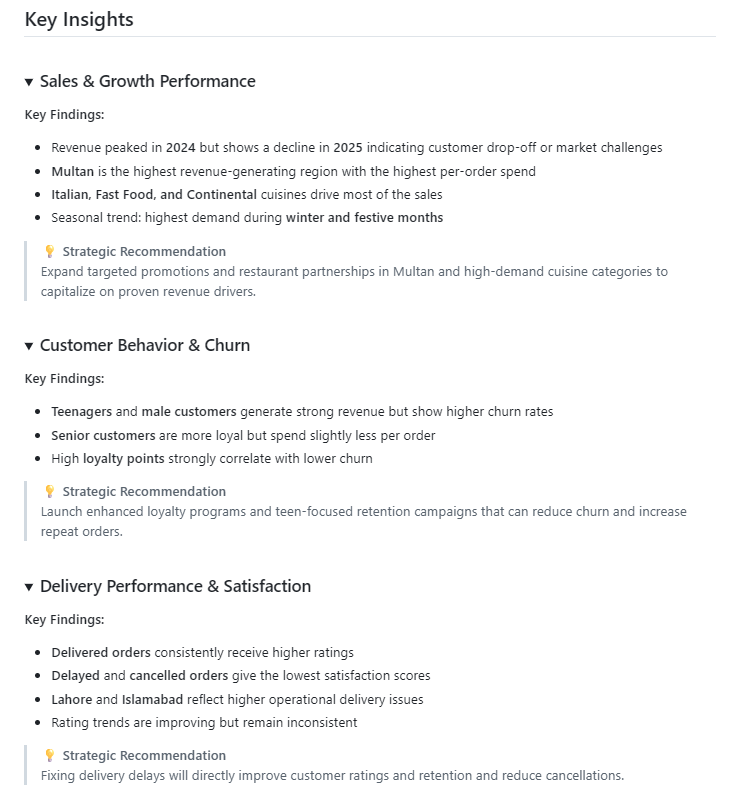Screen dimensions: 732x790
Task: Collapse the Customer Behavior & Churn section
Action: (29, 346)
